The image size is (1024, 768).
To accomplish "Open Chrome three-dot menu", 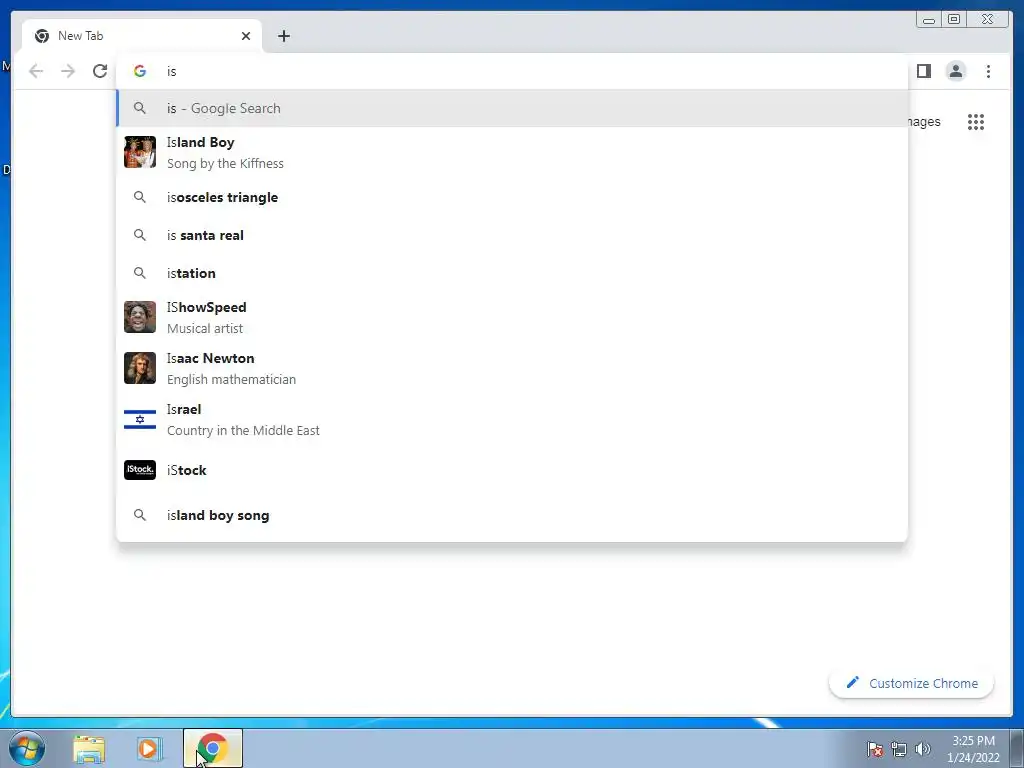I will coord(988,71).
